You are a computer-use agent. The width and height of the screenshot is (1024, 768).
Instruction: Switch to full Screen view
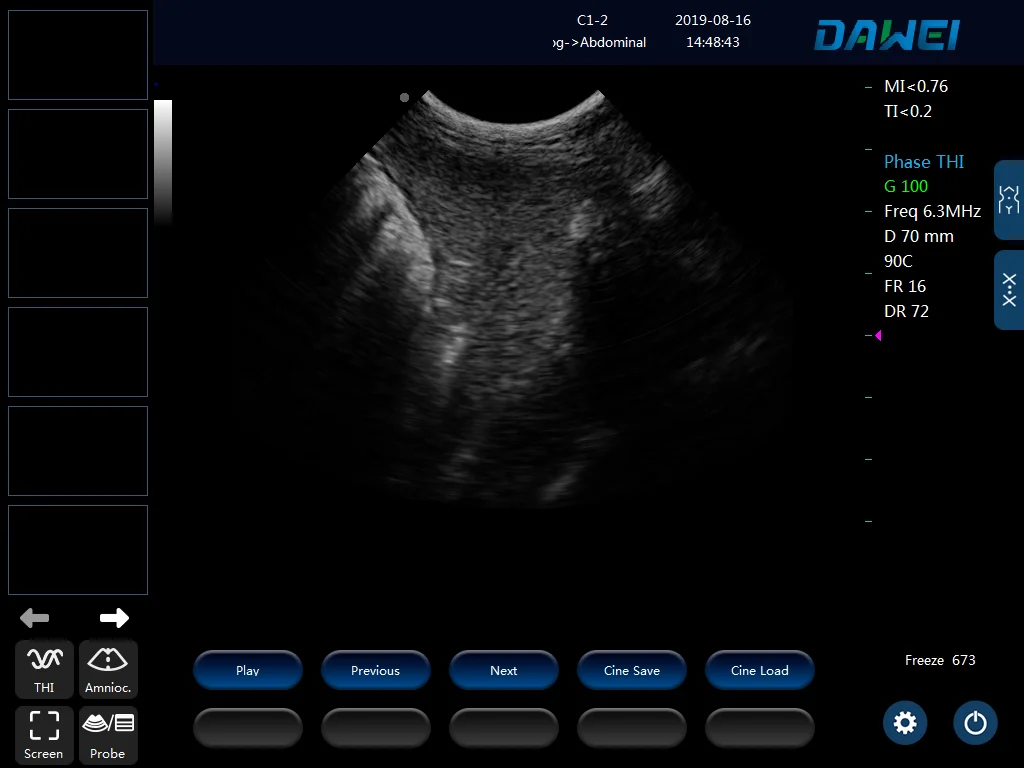[44, 735]
